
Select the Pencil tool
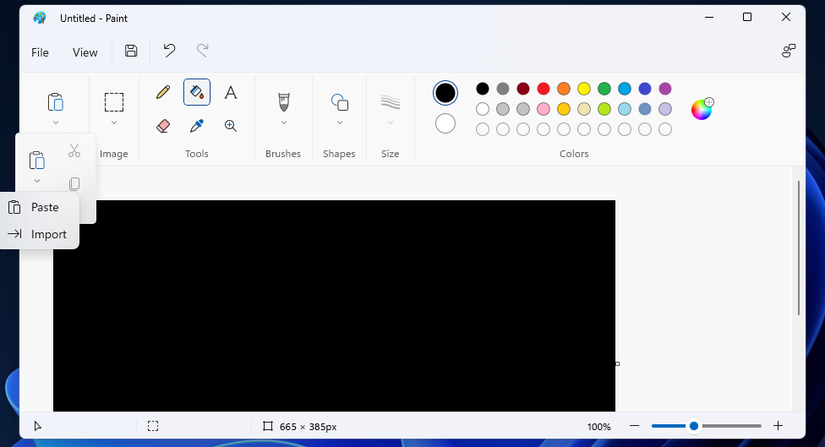pos(163,93)
